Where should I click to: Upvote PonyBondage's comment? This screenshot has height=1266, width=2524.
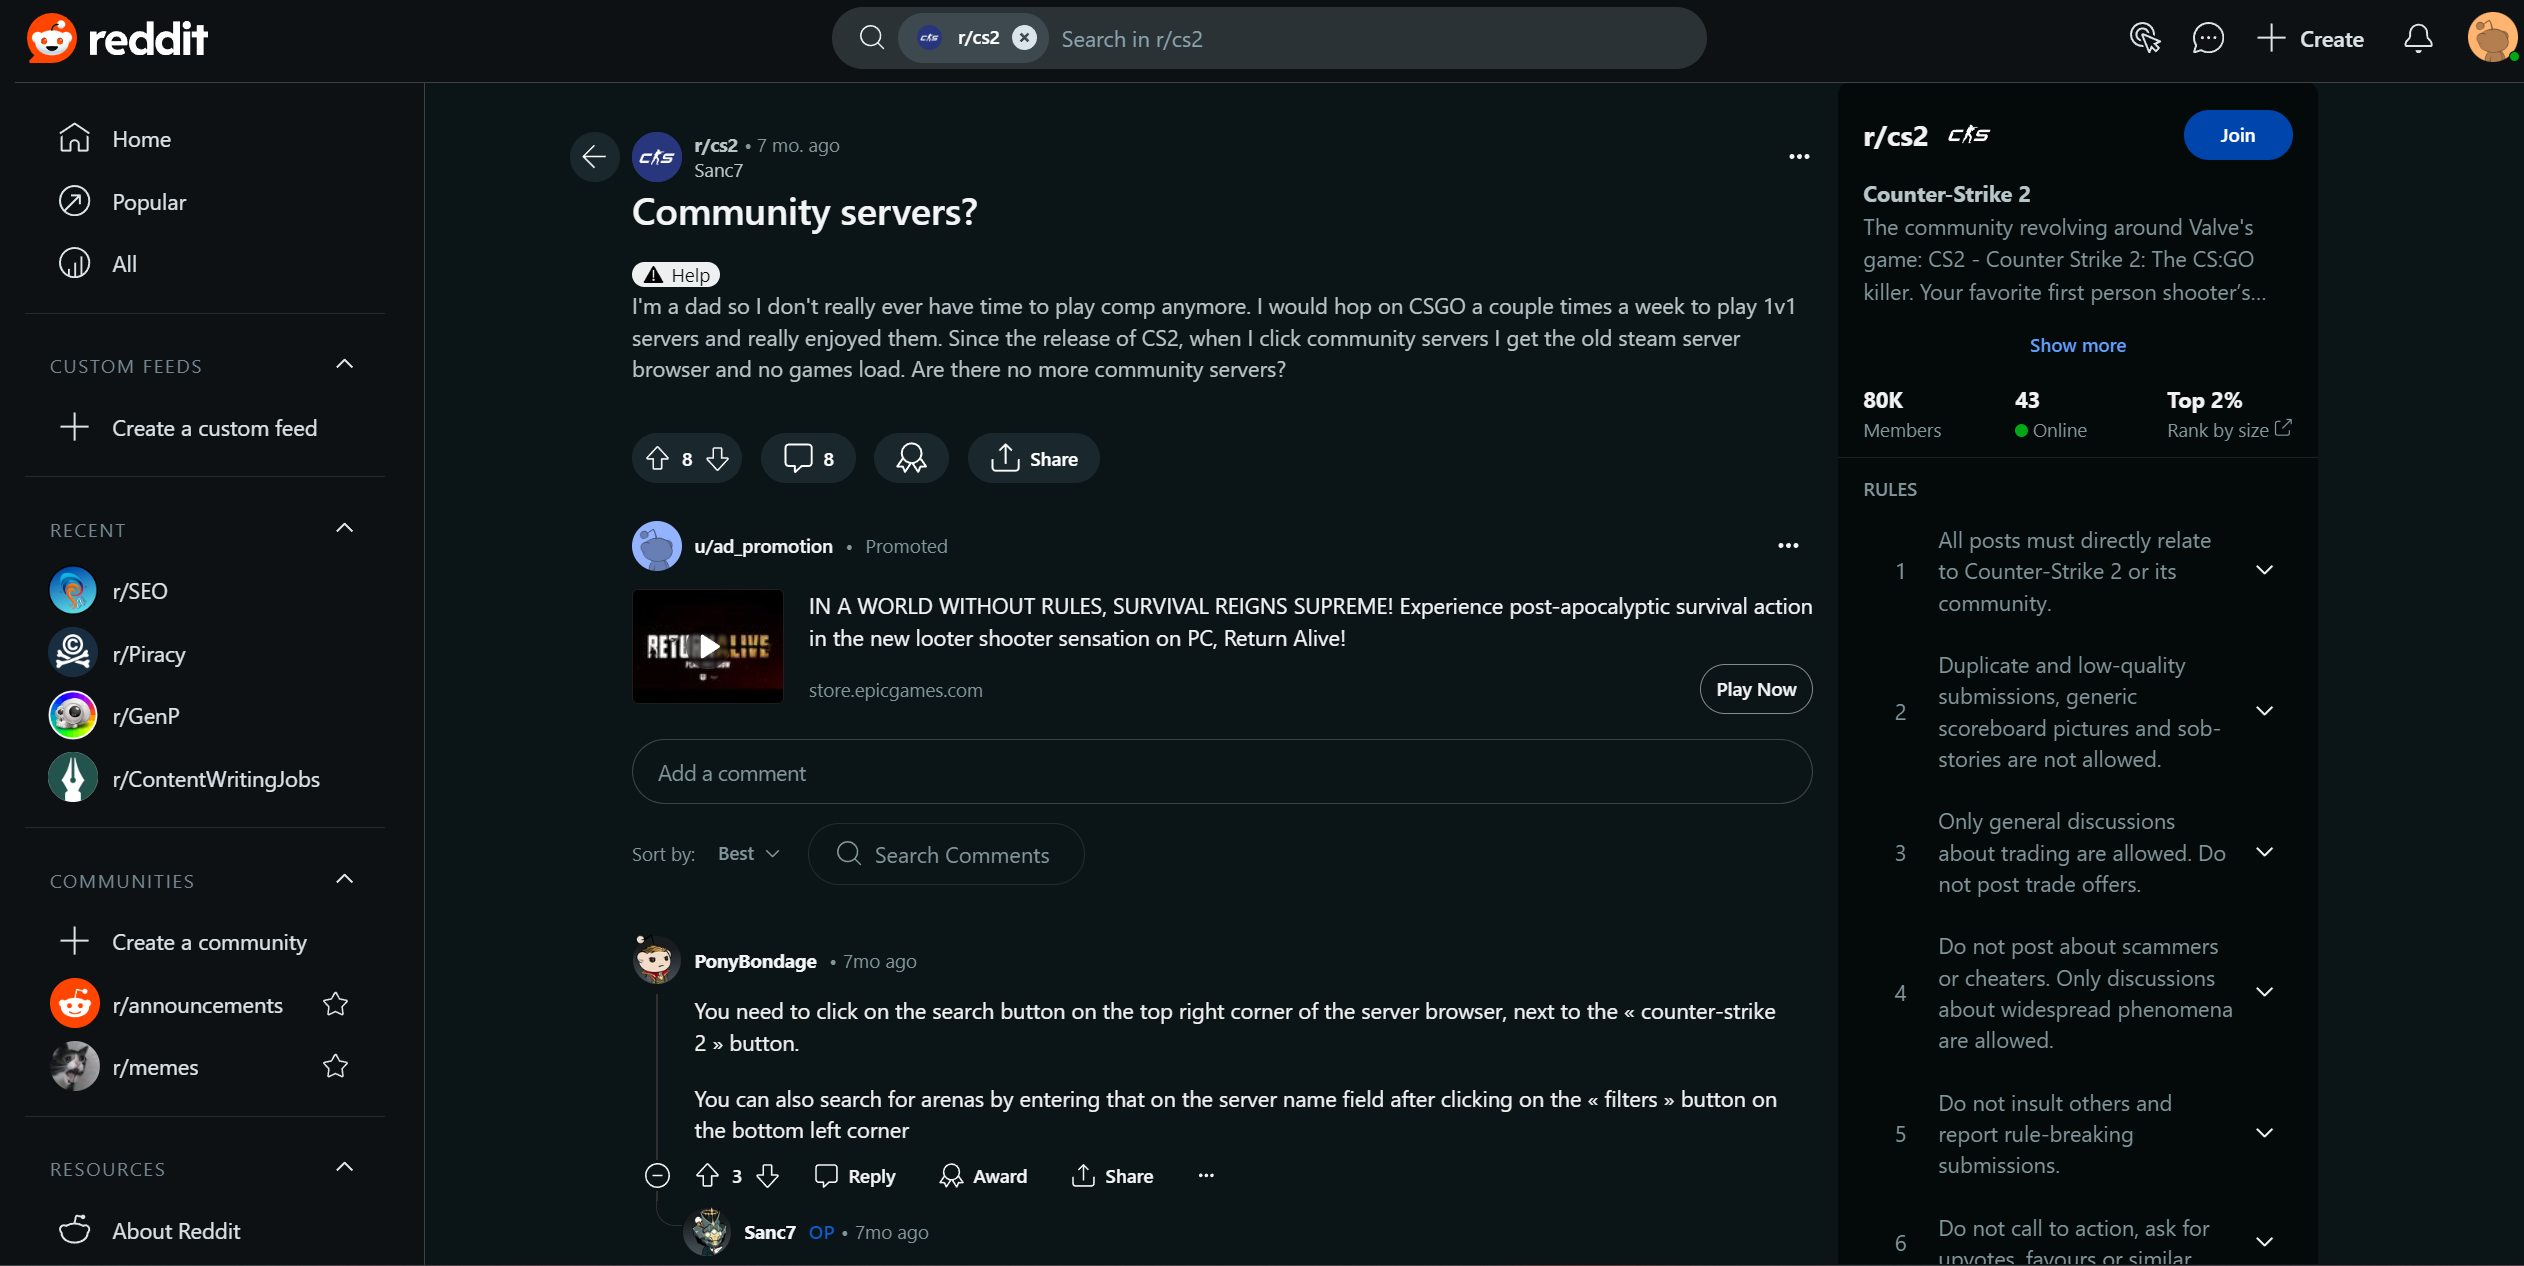tap(707, 1176)
